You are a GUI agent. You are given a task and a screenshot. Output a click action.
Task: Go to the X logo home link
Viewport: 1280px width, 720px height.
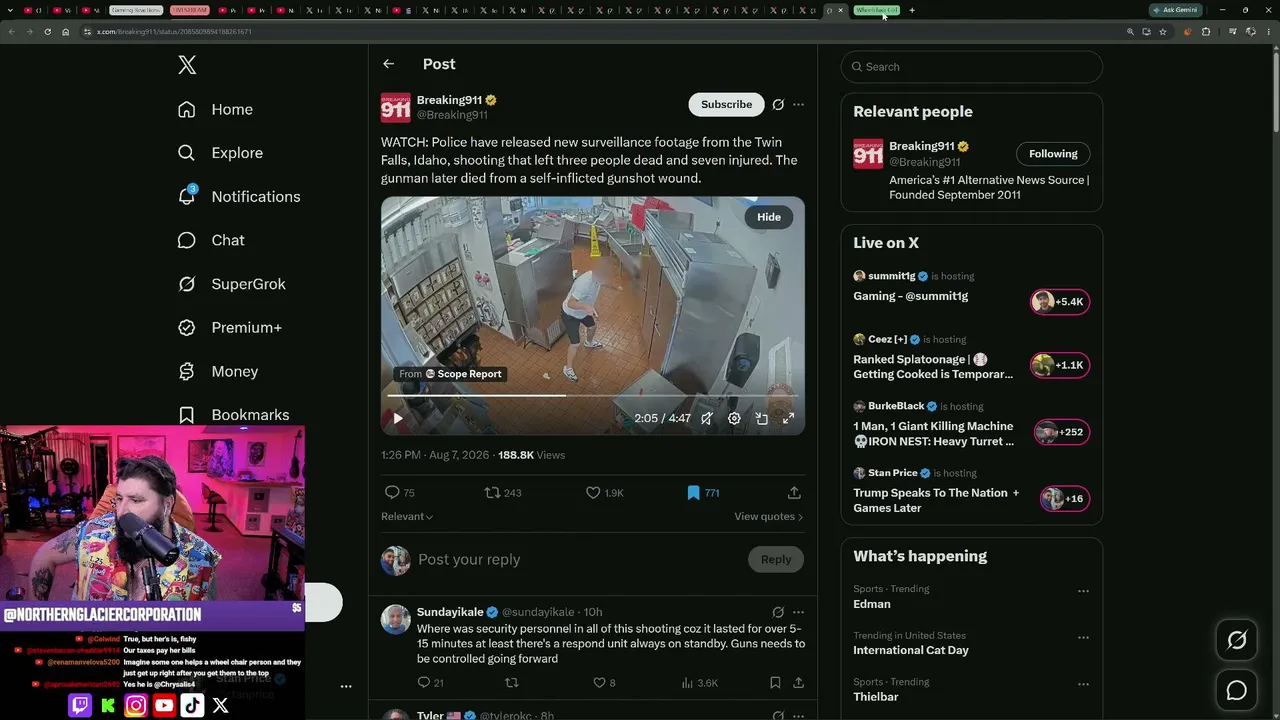click(x=187, y=65)
